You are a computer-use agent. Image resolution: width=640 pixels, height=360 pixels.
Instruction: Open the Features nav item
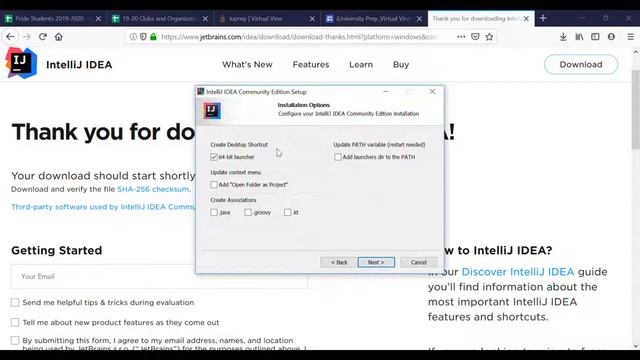click(x=311, y=64)
